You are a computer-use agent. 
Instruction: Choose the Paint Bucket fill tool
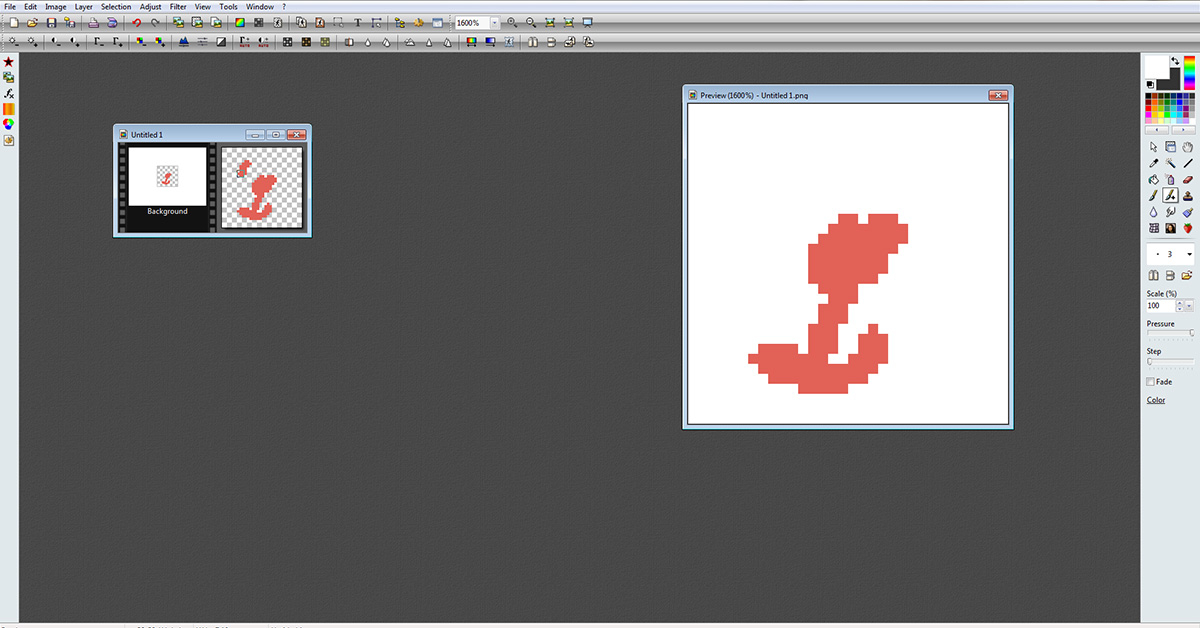1154,179
